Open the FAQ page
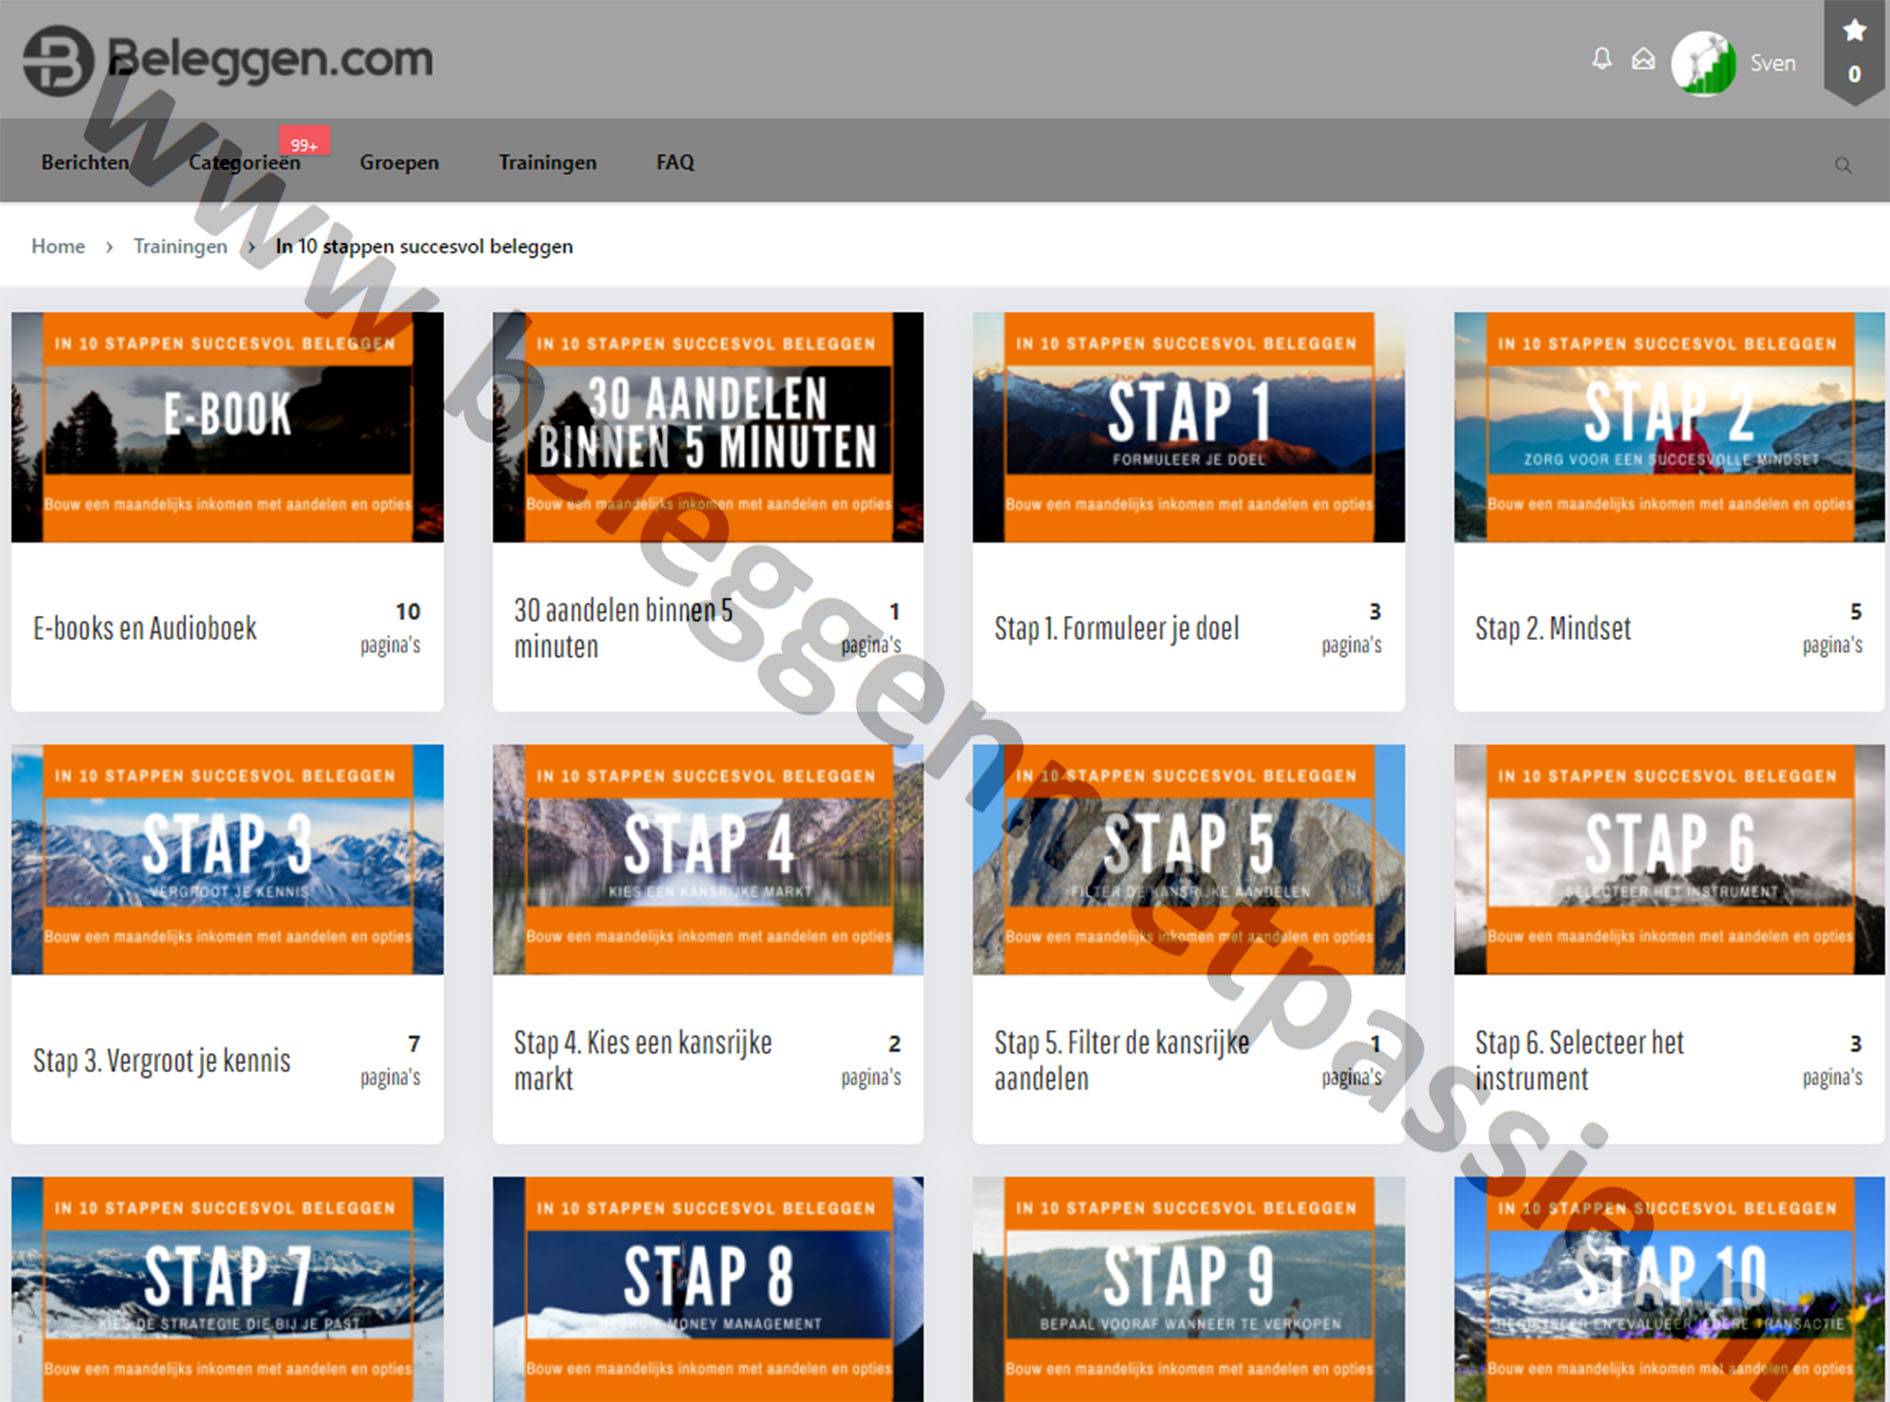The image size is (1890, 1402). click(675, 163)
